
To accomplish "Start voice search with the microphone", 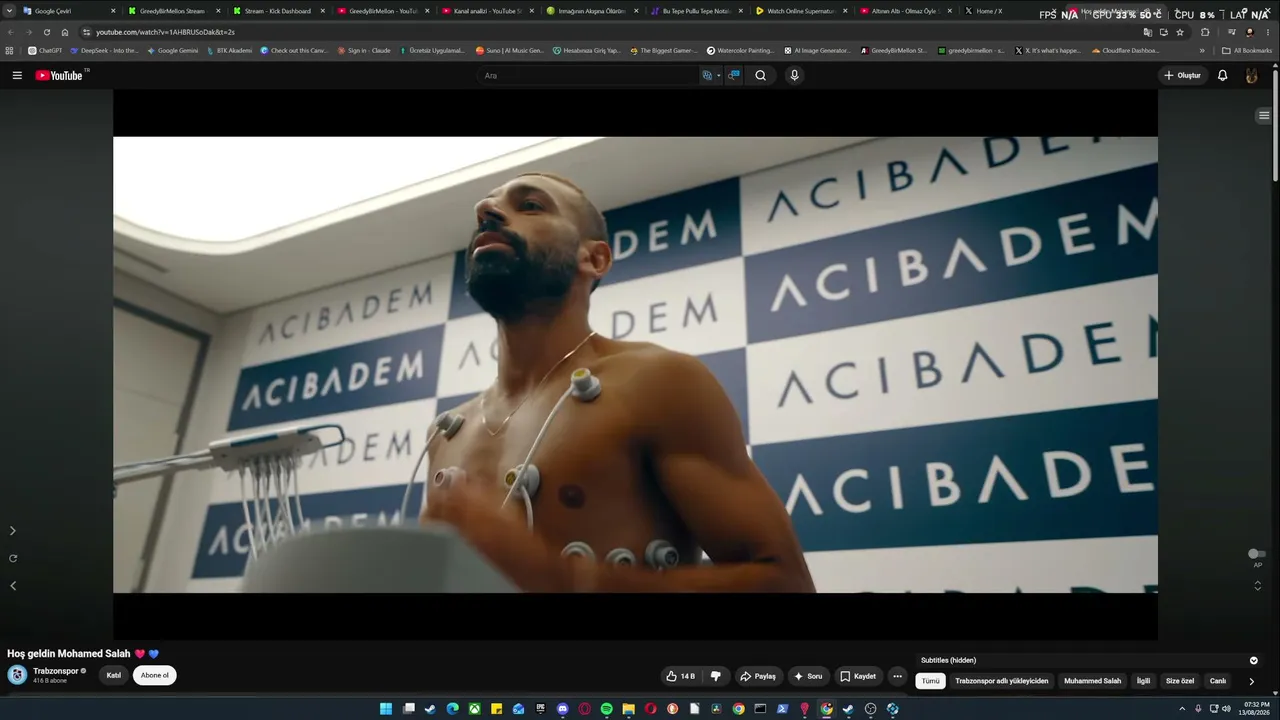I will [x=794, y=75].
